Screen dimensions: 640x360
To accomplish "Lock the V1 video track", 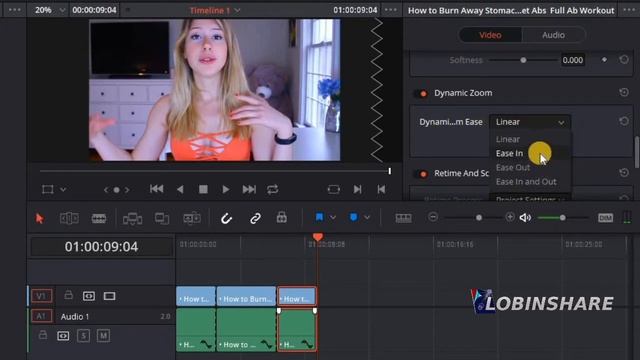I will click(x=69, y=295).
